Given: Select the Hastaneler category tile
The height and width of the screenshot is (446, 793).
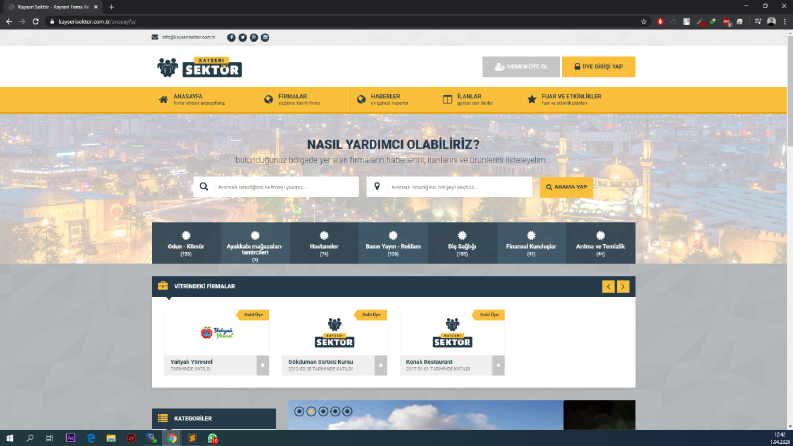Looking at the screenshot, I should [x=324, y=243].
